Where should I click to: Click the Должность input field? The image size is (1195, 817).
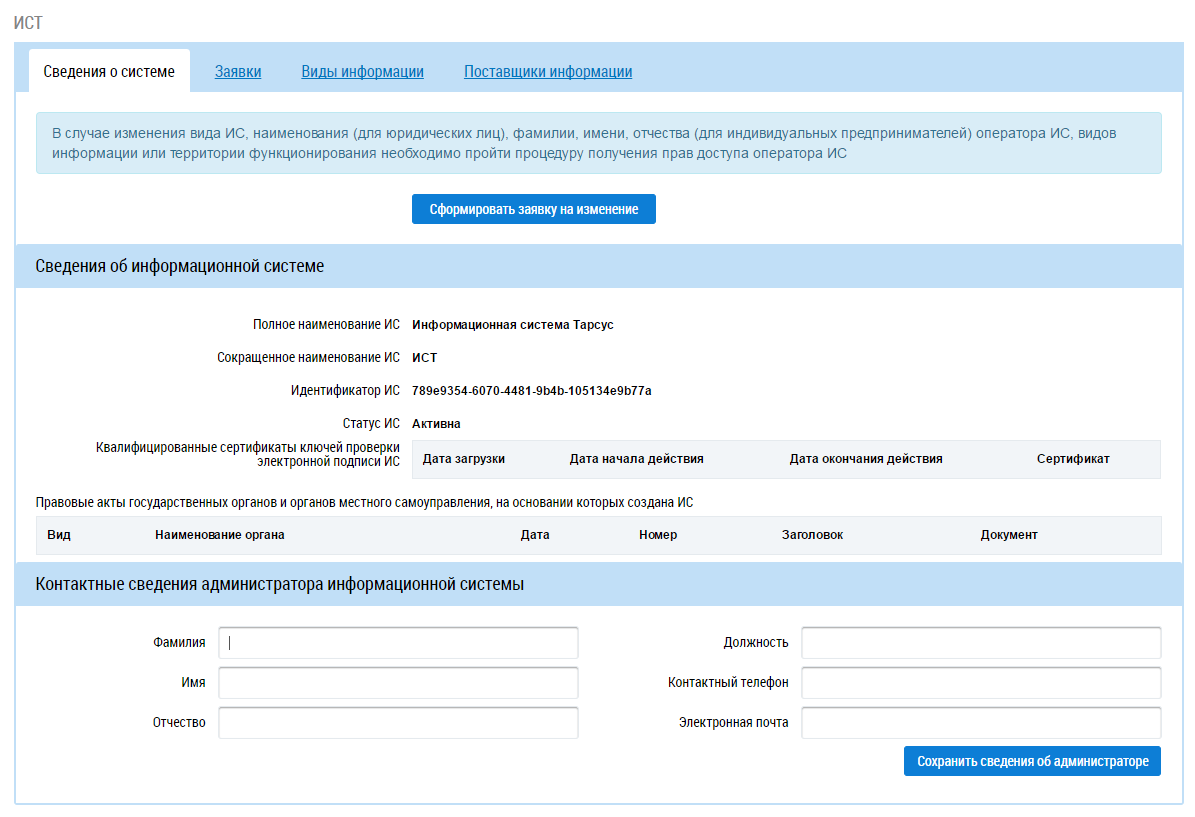981,643
